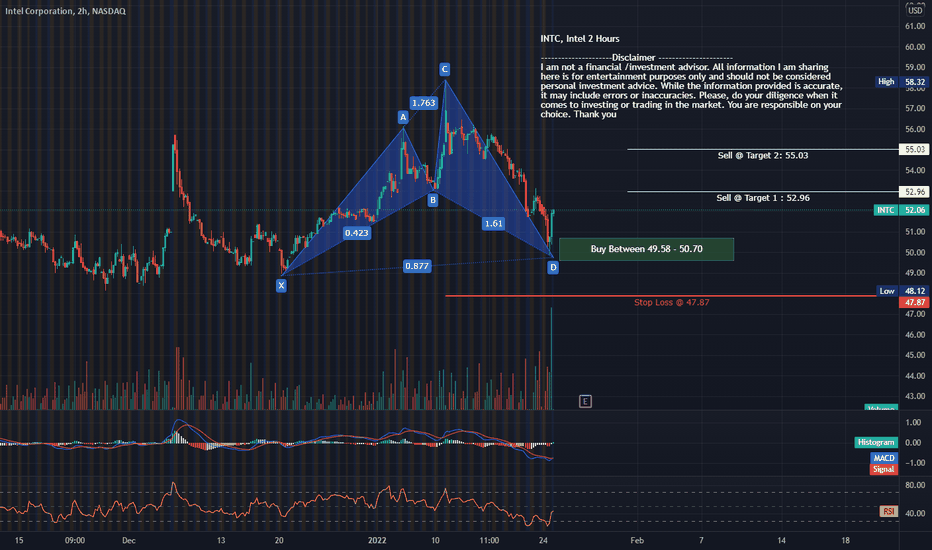Click the Dec label on time axis
Screen dimensions: 932x550
tap(128, 540)
